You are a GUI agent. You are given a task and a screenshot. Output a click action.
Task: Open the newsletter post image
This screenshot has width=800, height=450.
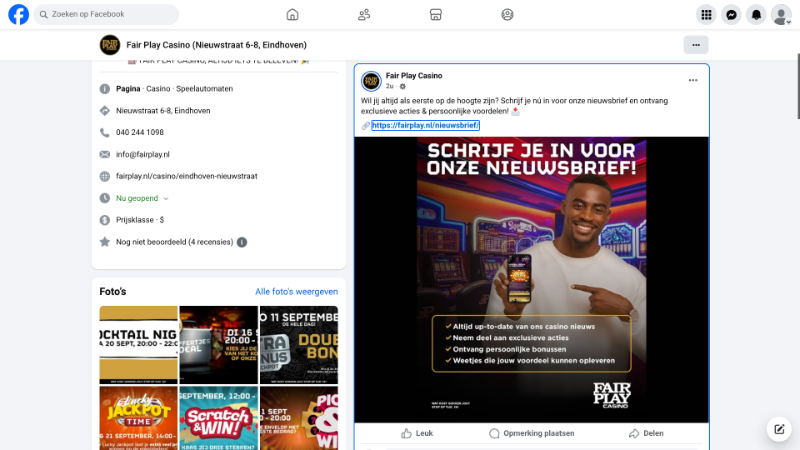pos(531,280)
